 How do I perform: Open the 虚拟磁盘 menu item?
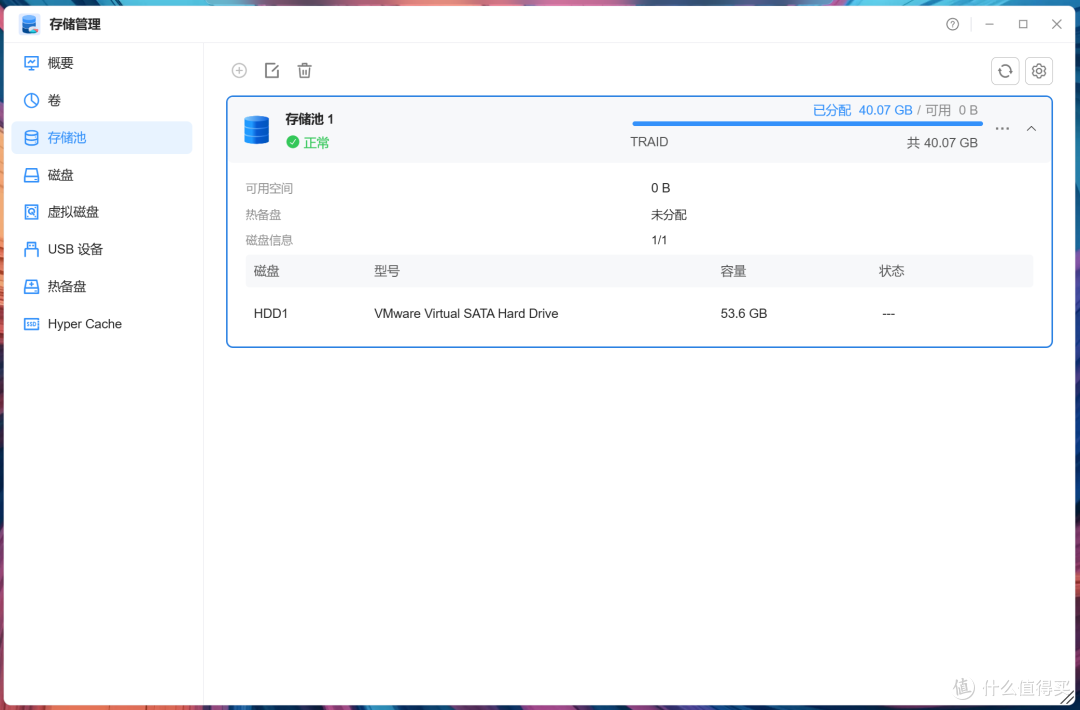[102, 212]
